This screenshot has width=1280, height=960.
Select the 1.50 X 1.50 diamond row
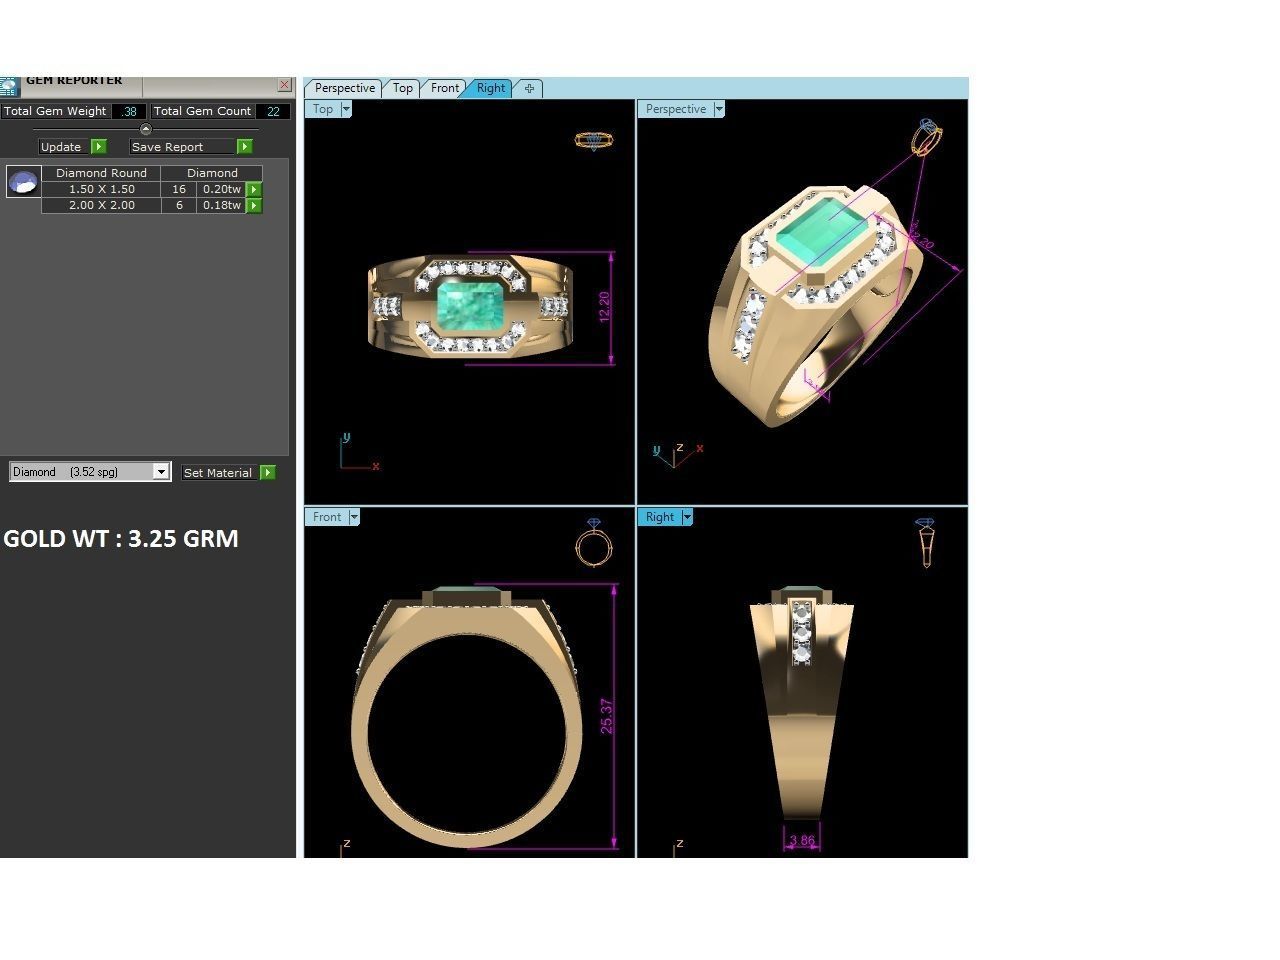102,189
